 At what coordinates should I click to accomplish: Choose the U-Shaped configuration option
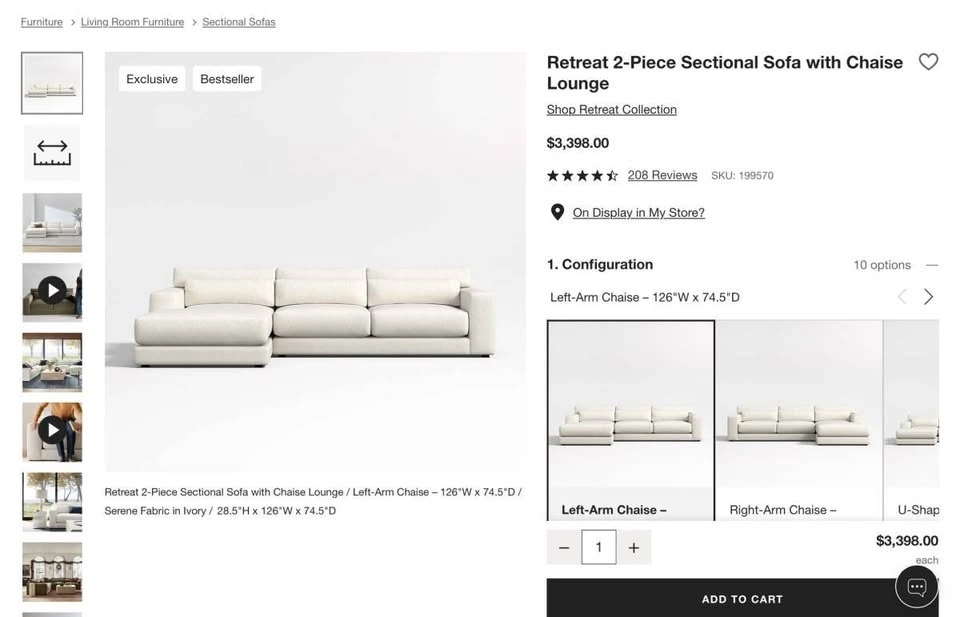tap(915, 420)
